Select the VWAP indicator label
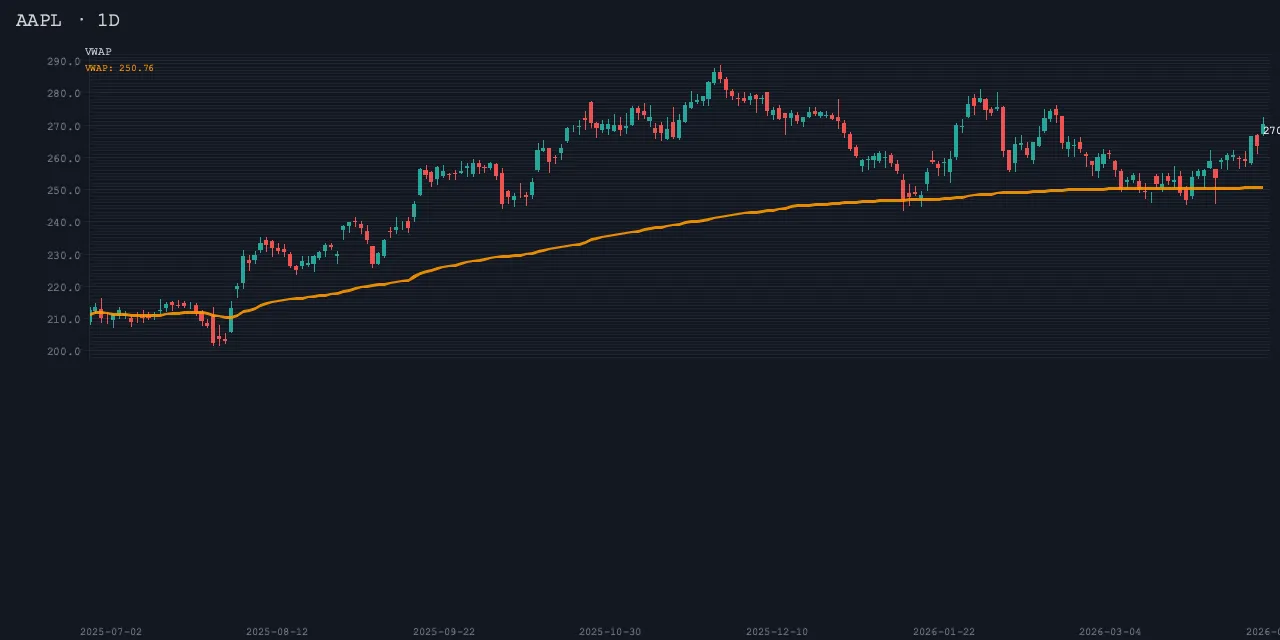1280x640 pixels. pyautogui.click(x=98, y=52)
